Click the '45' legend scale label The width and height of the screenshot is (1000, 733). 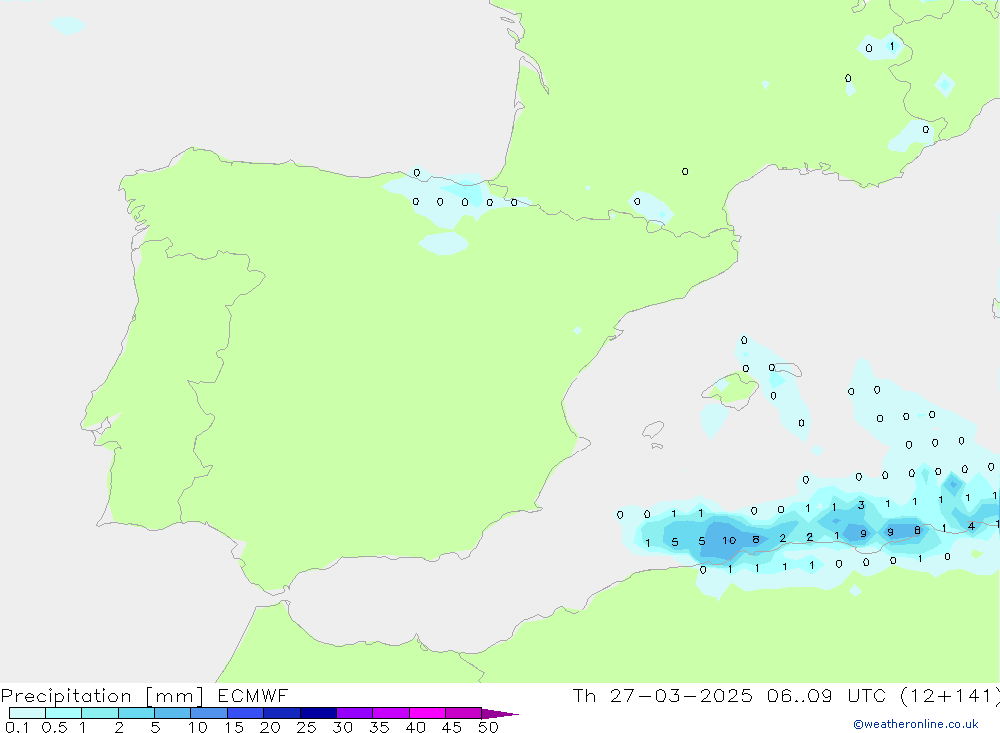click(x=452, y=727)
